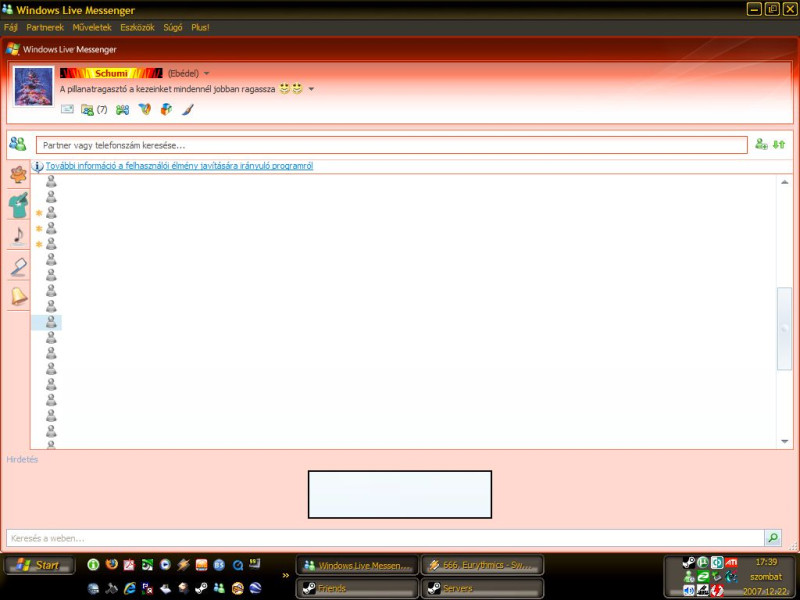Launch Winamp lightning icon in quick launch

183,564
